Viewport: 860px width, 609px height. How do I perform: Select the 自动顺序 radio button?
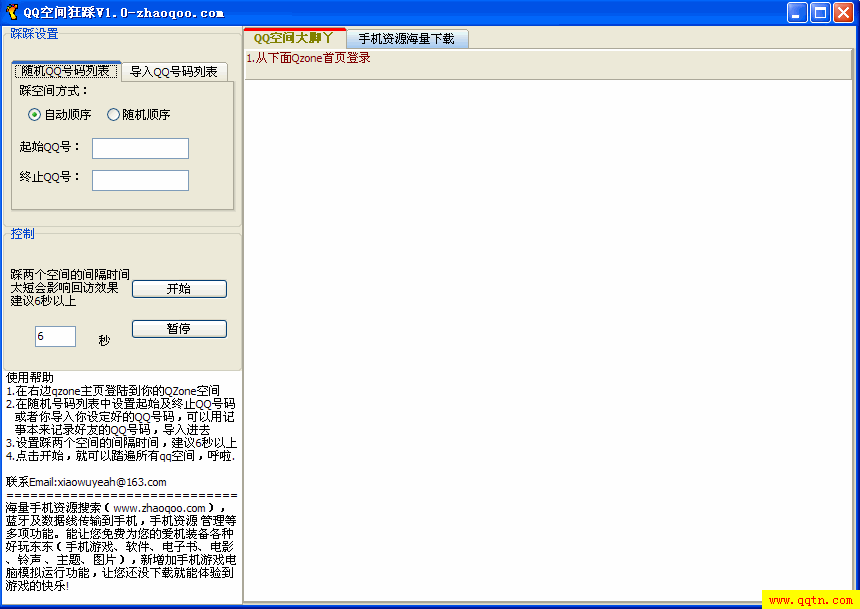[35, 115]
